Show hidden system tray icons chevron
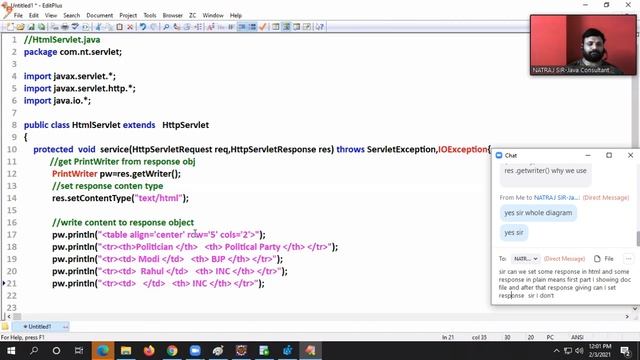 point(556,351)
